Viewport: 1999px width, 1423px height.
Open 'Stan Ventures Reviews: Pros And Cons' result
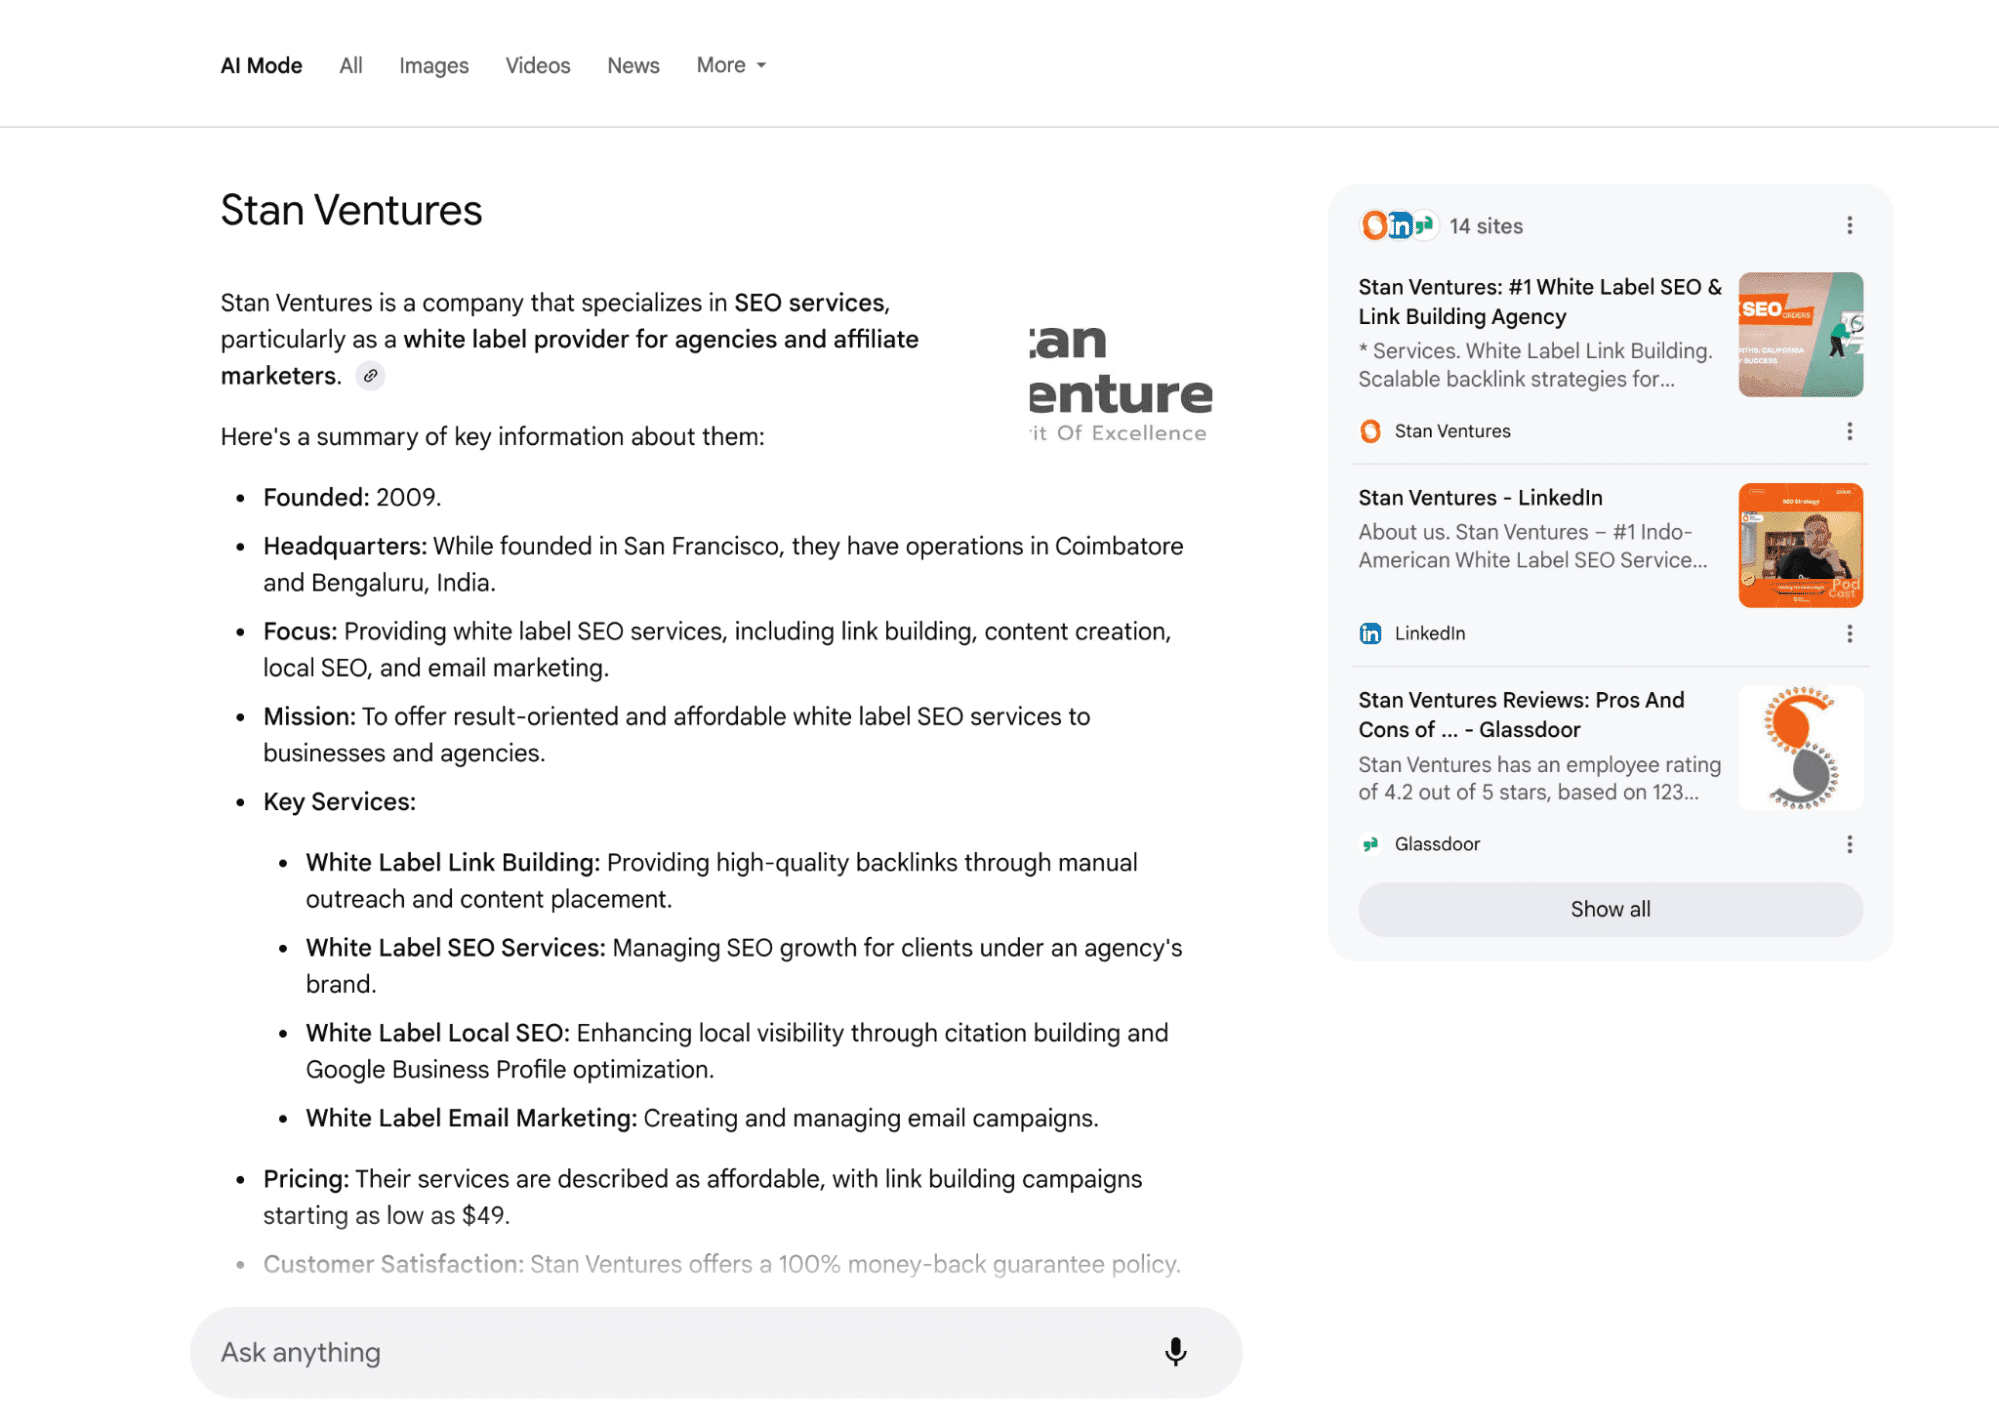point(1521,714)
